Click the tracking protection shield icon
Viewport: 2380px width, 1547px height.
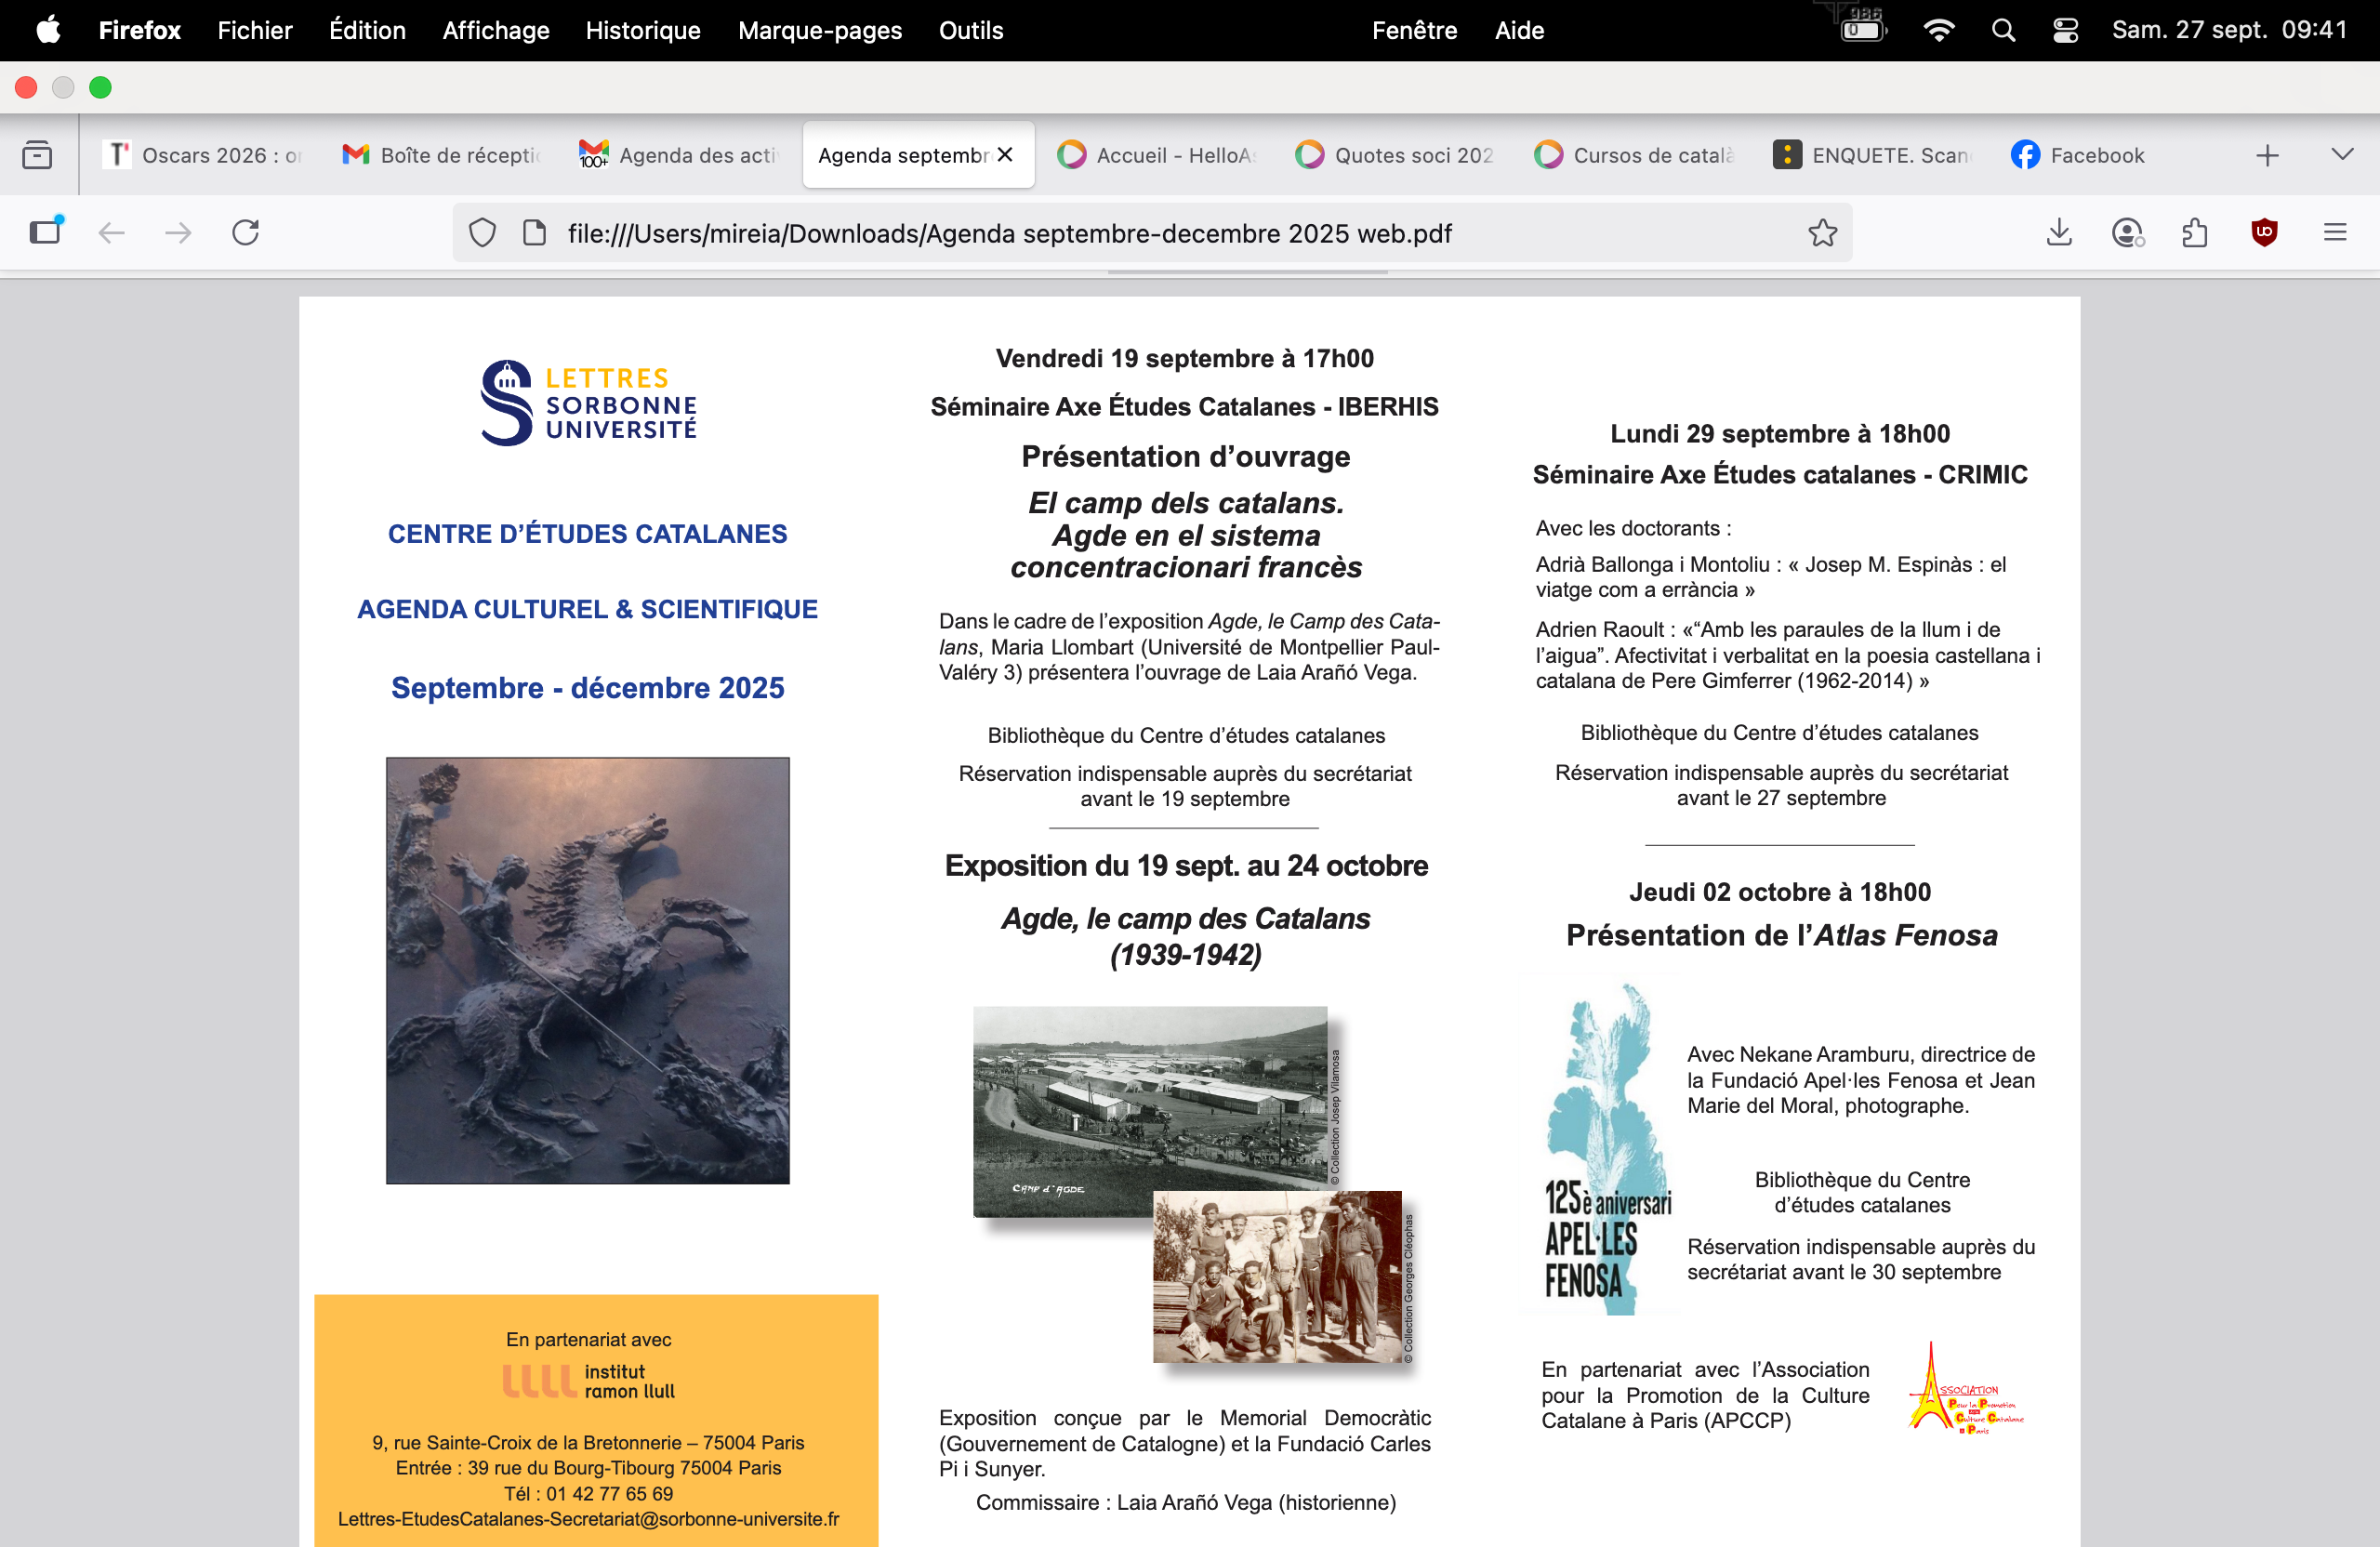coord(483,233)
